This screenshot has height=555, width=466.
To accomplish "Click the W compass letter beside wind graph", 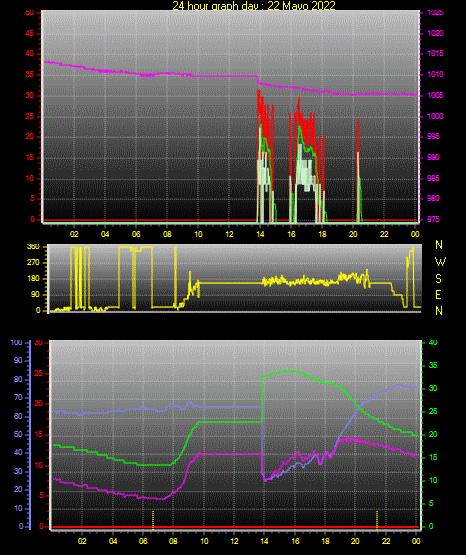I will point(440,262).
